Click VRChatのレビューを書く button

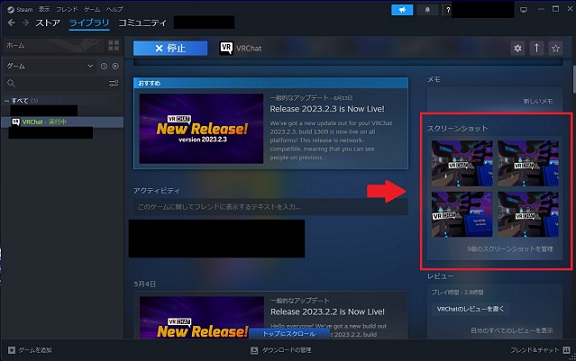[x=470, y=309]
